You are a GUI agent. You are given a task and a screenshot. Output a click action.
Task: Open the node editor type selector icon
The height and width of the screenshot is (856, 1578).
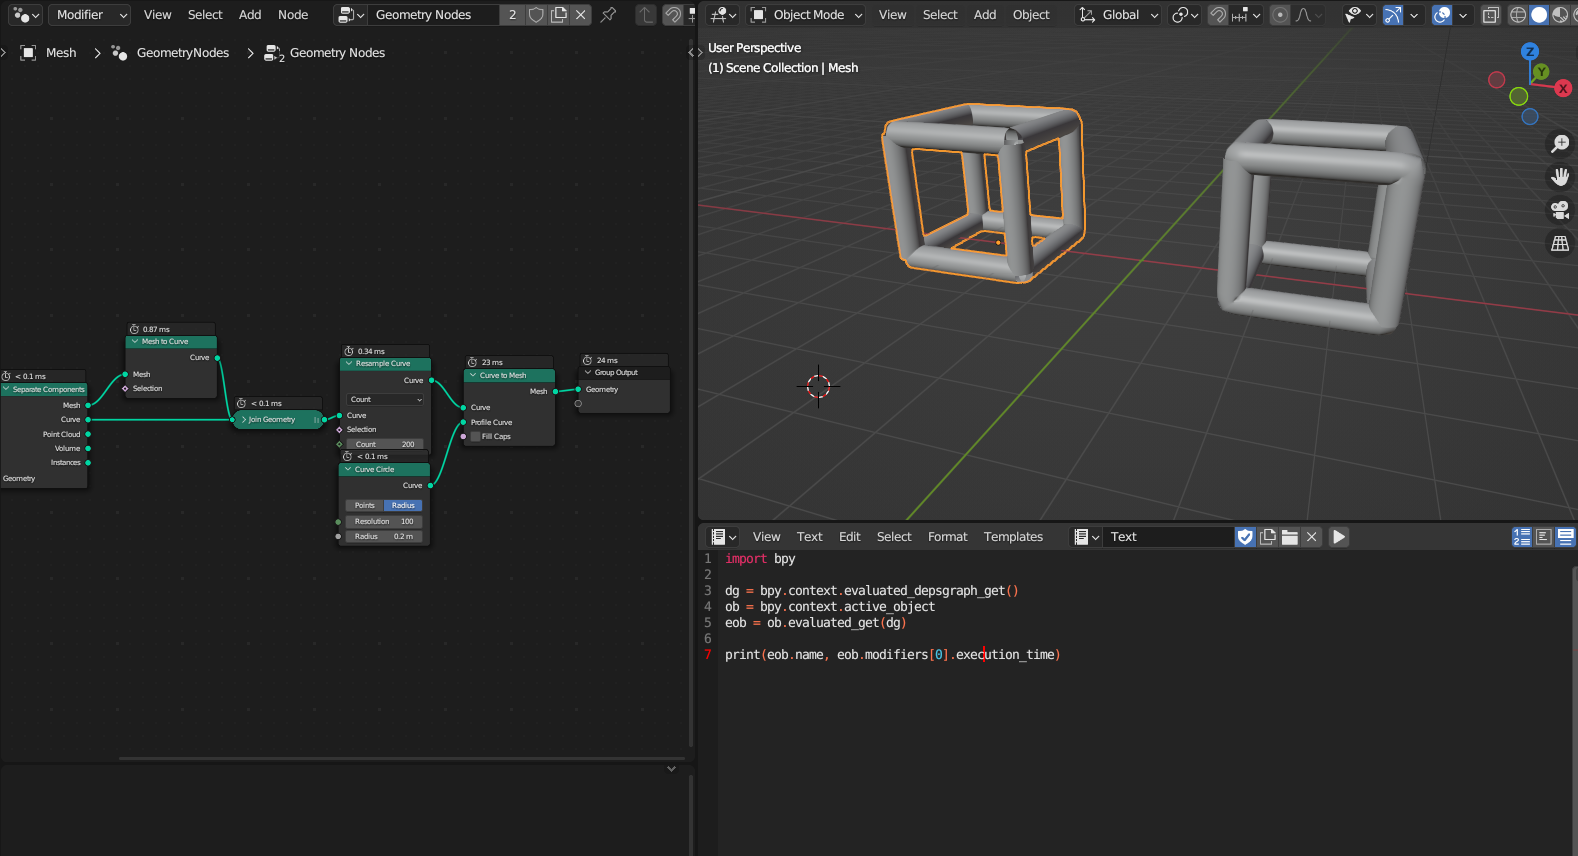point(26,15)
